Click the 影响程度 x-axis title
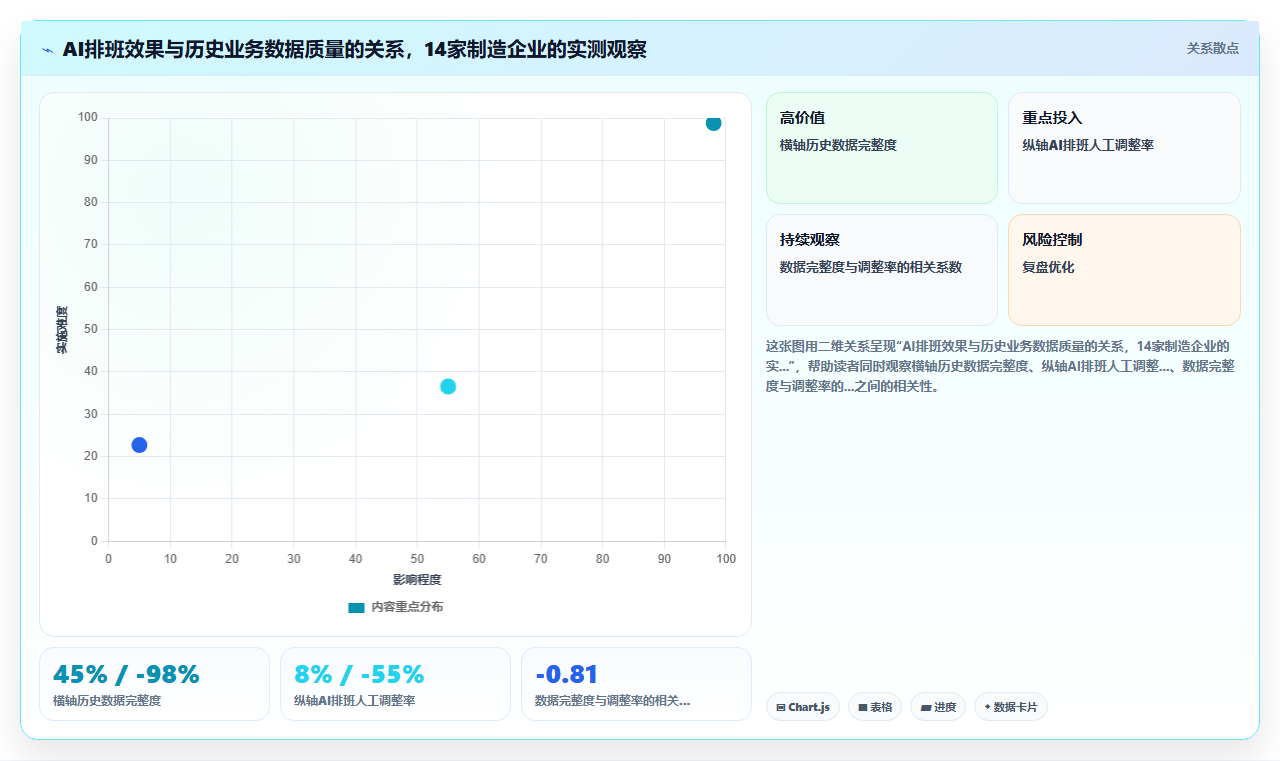Viewport: 1280px width, 761px height. [417, 580]
